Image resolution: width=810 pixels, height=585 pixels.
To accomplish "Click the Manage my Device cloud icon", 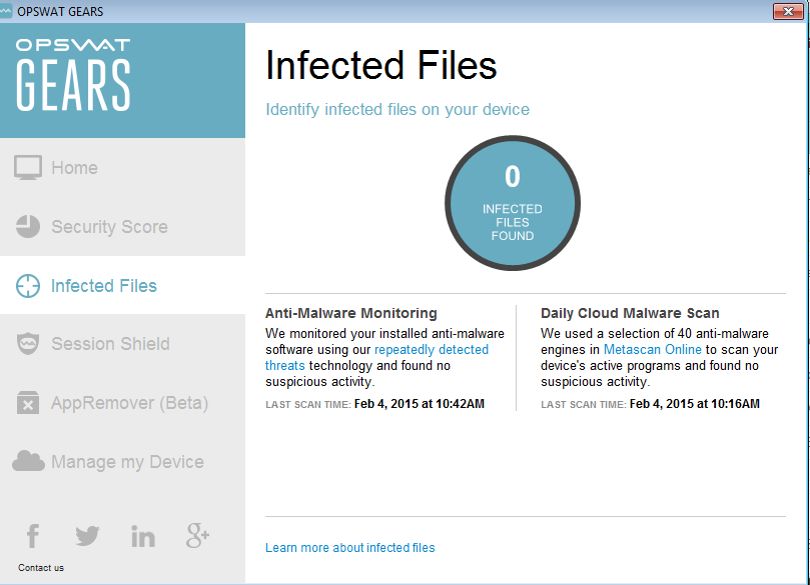I will click(28, 461).
